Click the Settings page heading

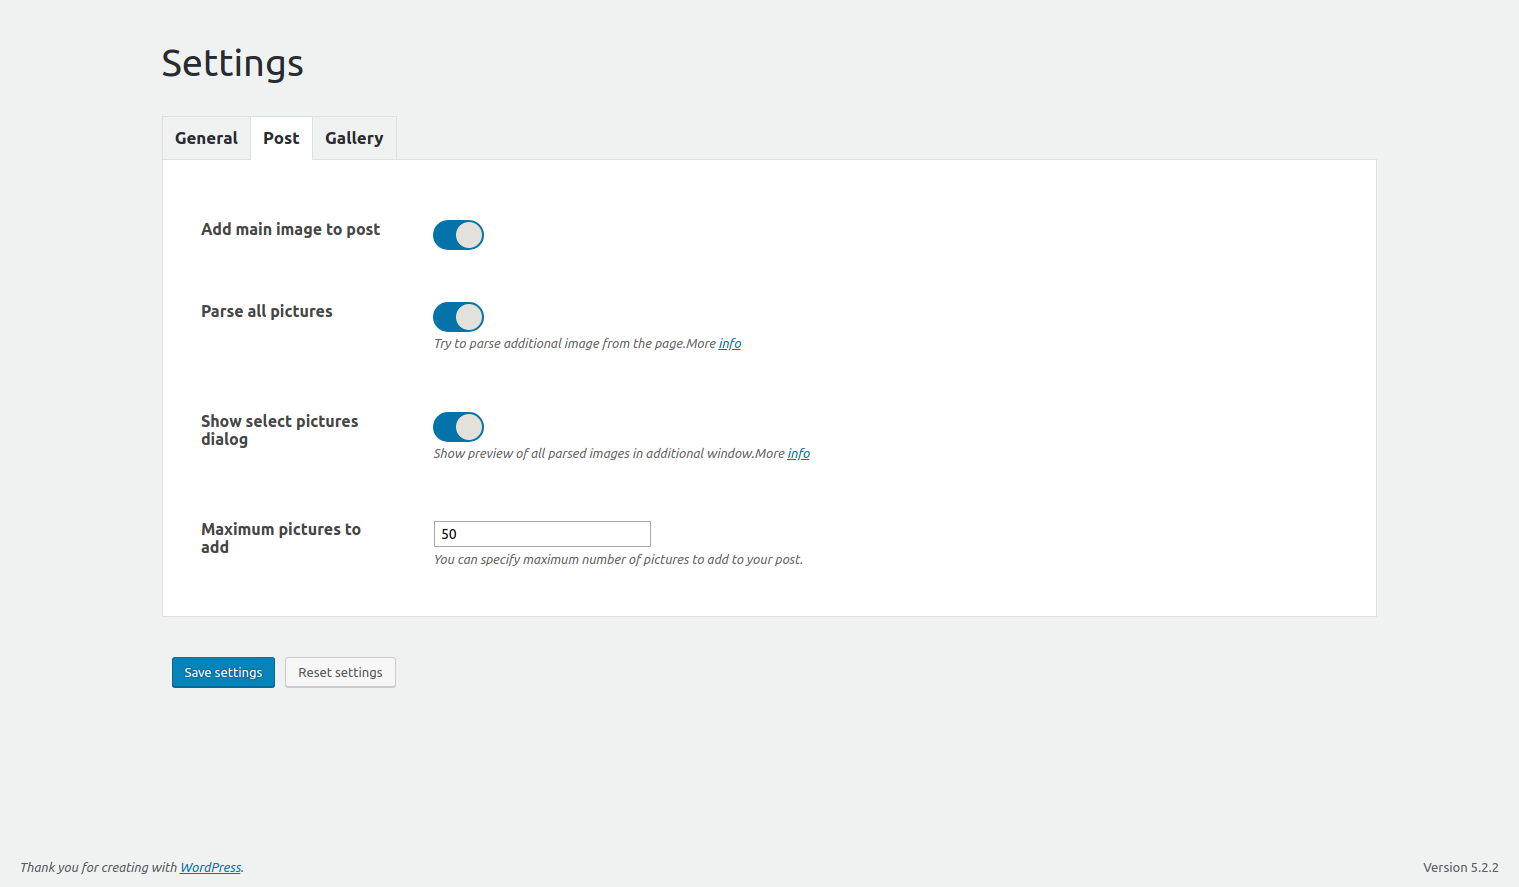coord(232,63)
